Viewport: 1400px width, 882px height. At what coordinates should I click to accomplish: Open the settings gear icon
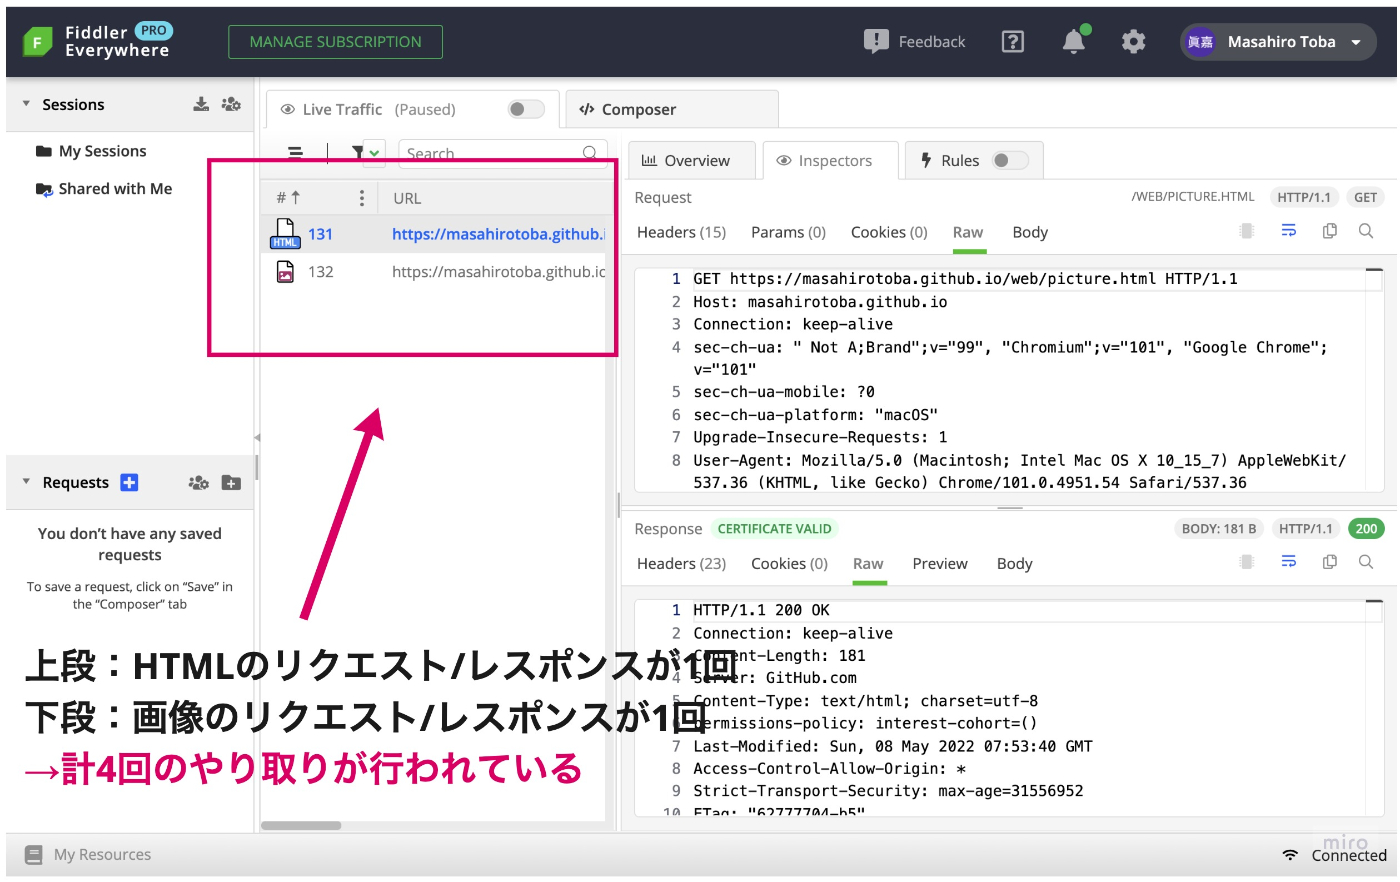[x=1133, y=41]
